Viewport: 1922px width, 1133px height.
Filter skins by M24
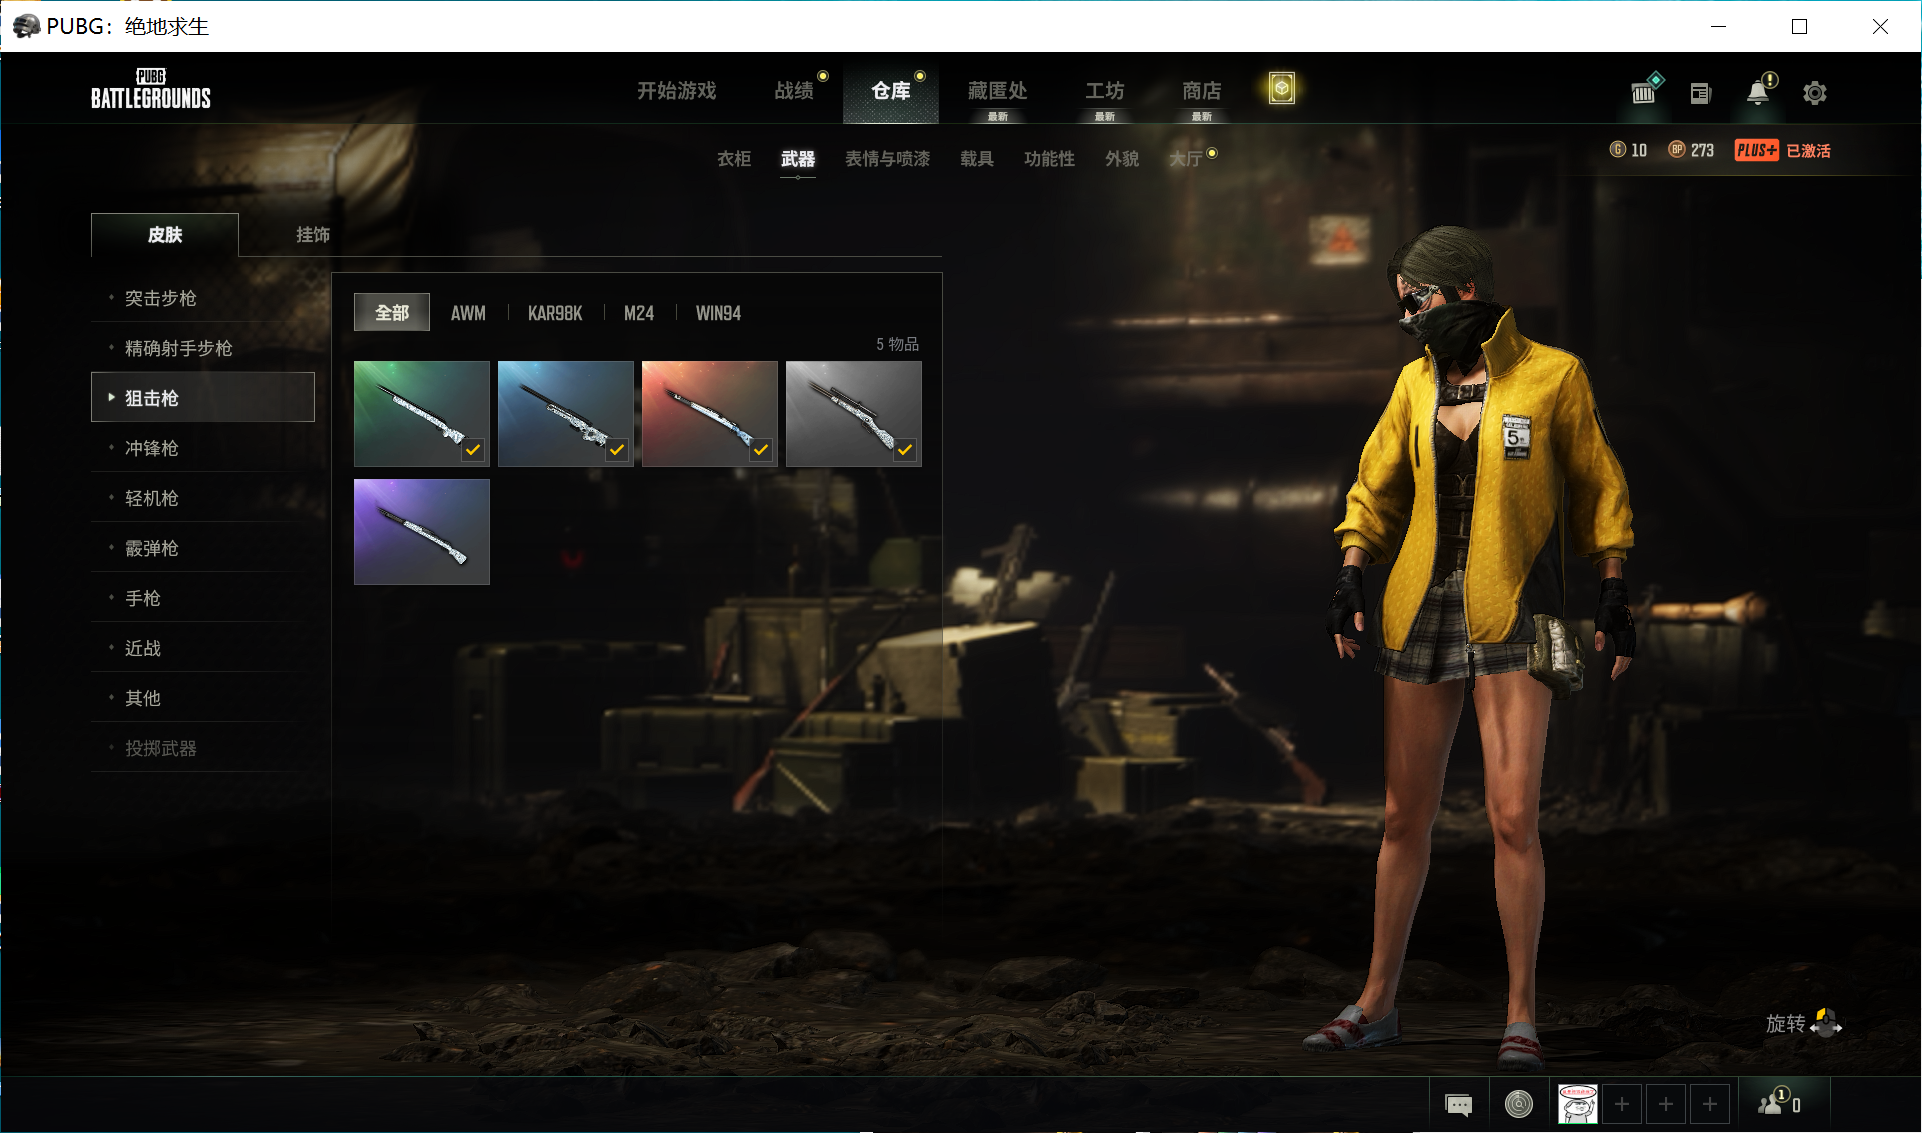coord(639,313)
